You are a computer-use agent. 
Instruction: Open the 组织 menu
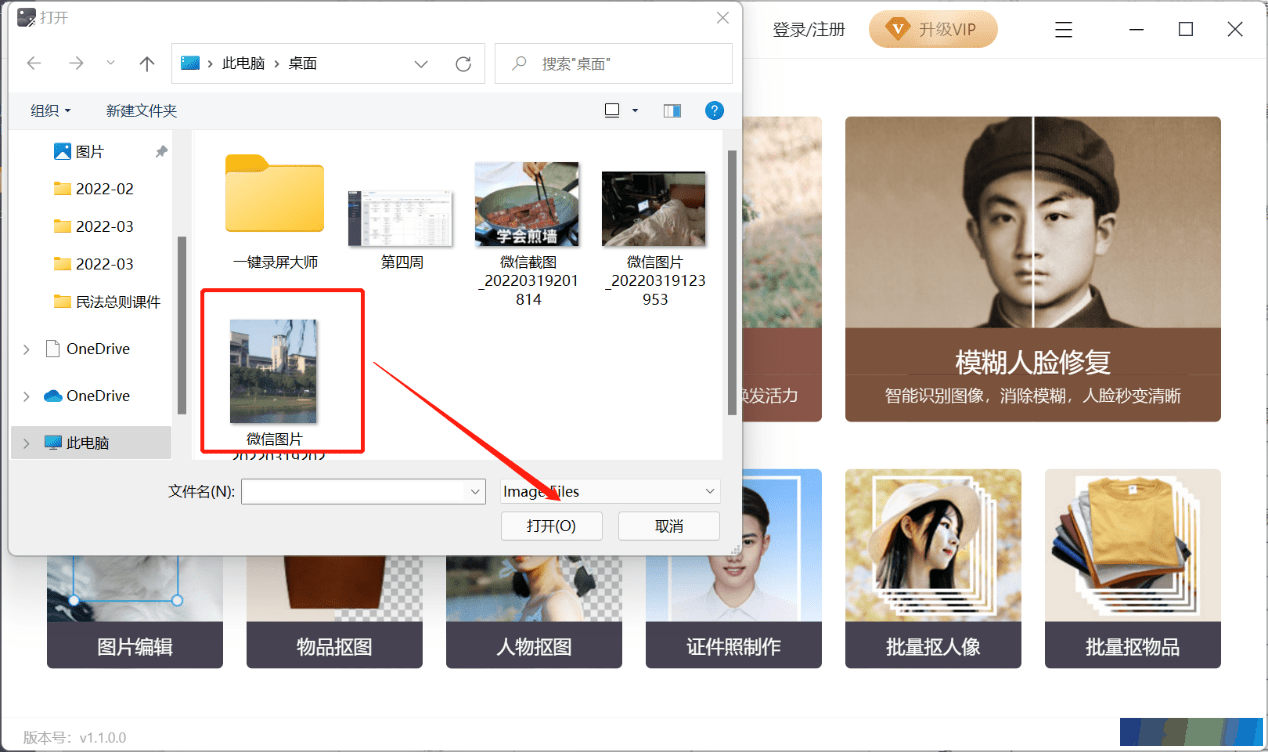pos(50,111)
